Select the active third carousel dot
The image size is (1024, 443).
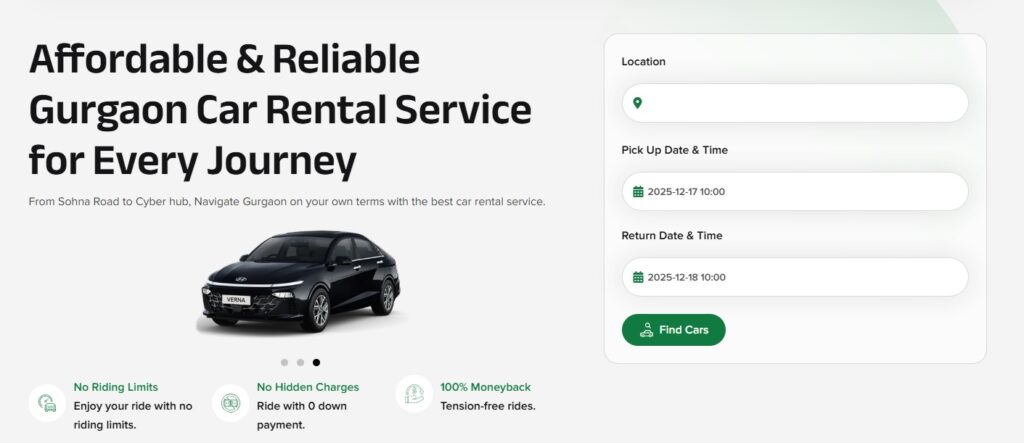[x=316, y=363]
